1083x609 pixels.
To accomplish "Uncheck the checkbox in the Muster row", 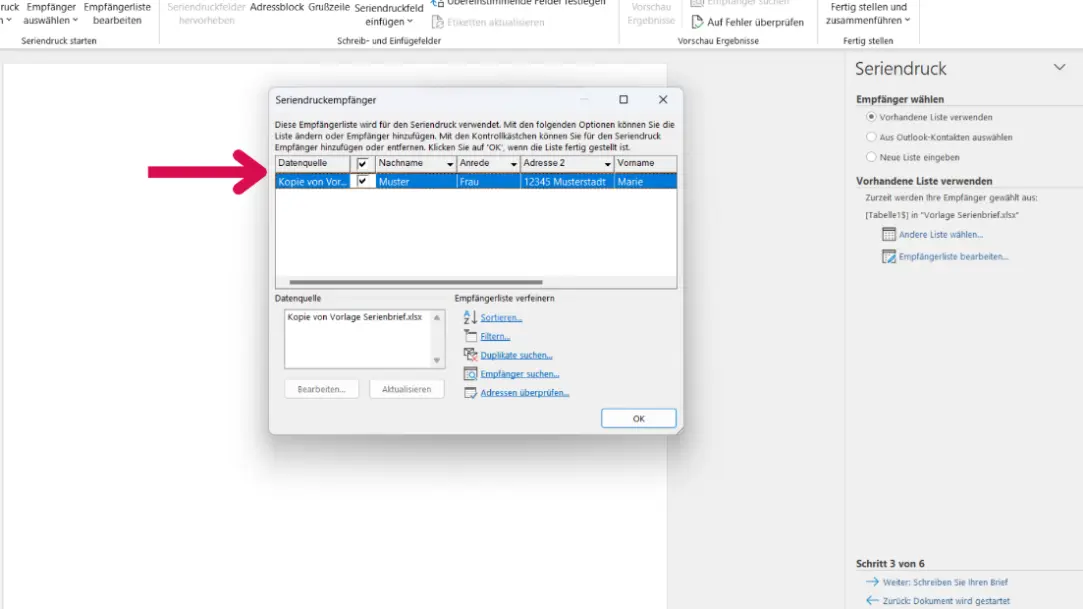I will click(x=363, y=182).
